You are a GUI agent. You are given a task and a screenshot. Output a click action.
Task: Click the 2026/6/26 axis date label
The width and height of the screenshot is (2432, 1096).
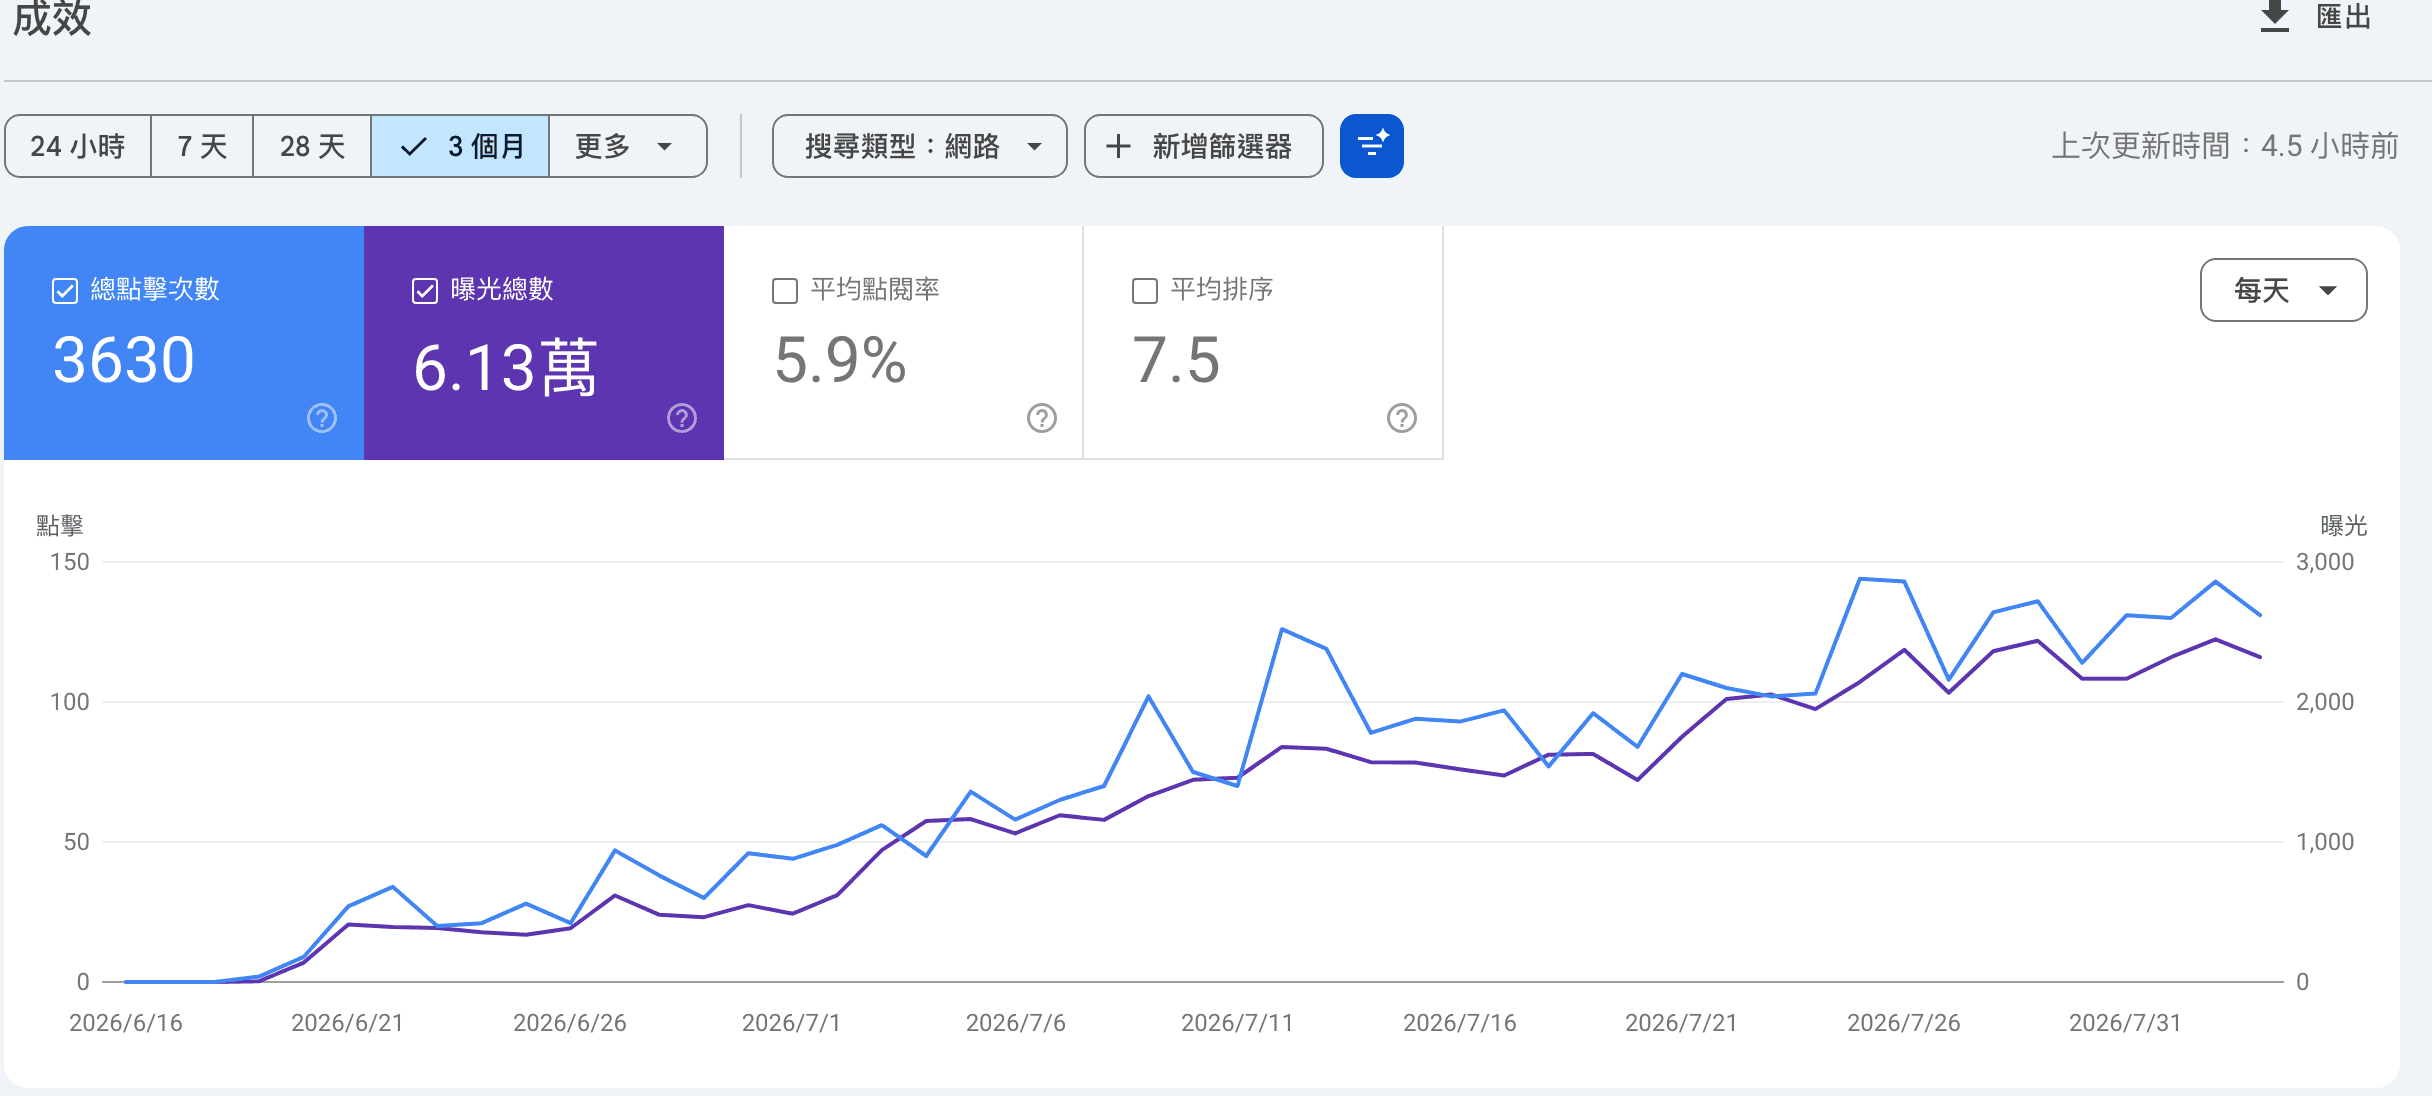570,1023
